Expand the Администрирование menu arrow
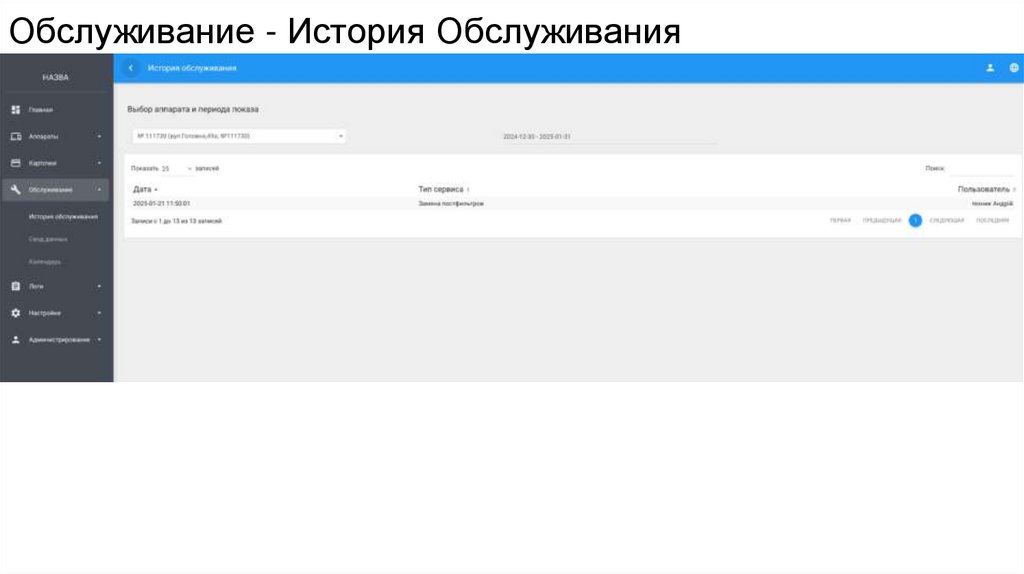Screen dimensions: 1024x574 pos(99,340)
